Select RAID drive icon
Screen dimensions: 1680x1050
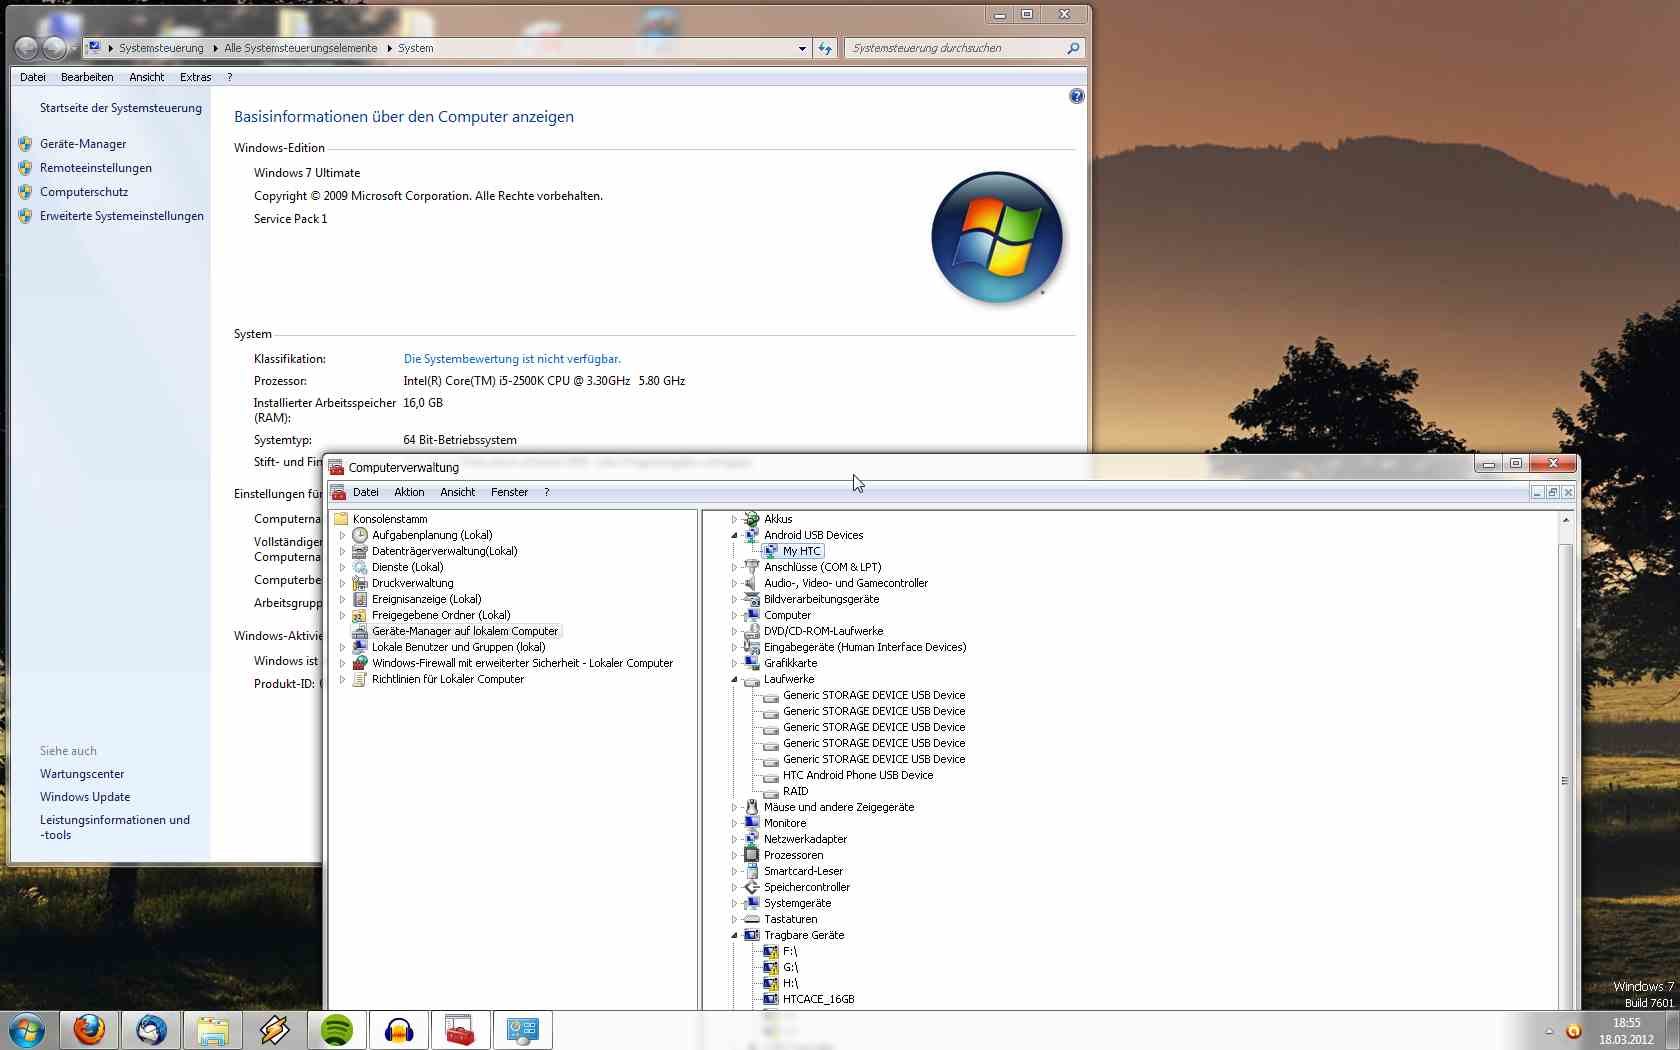click(771, 791)
